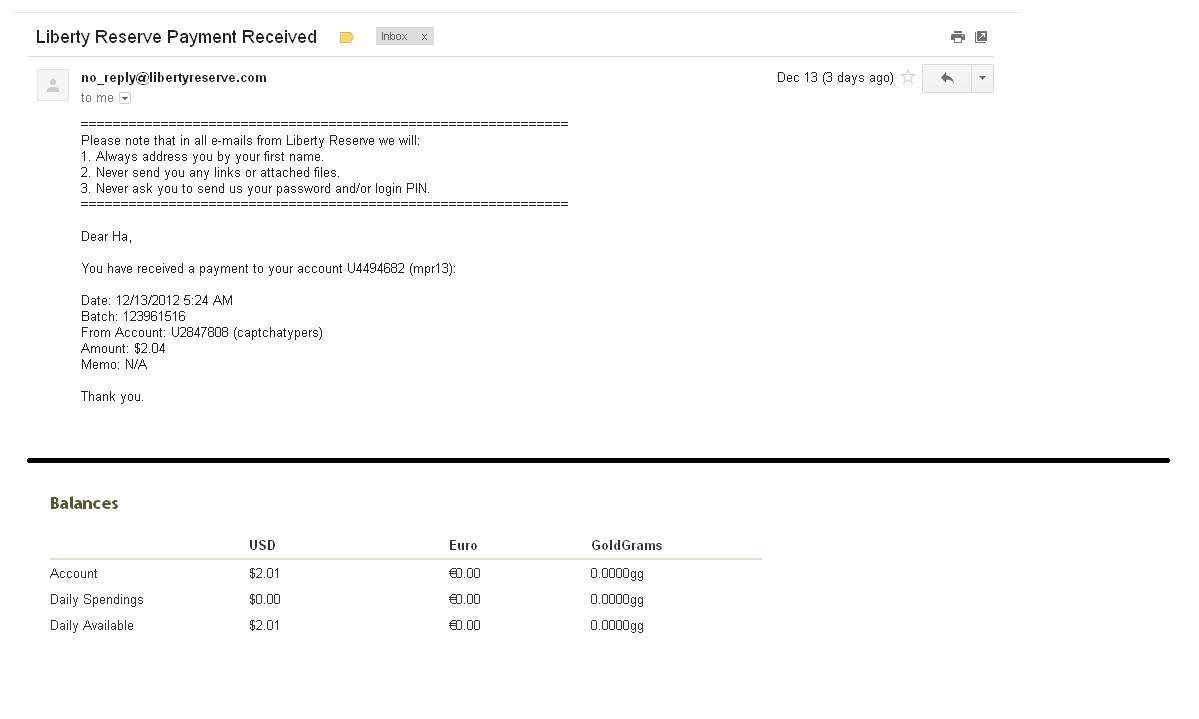This screenshot has width=1199, height=719.
Task: Click 'Batch: 123961516' line
Action: 133,317
